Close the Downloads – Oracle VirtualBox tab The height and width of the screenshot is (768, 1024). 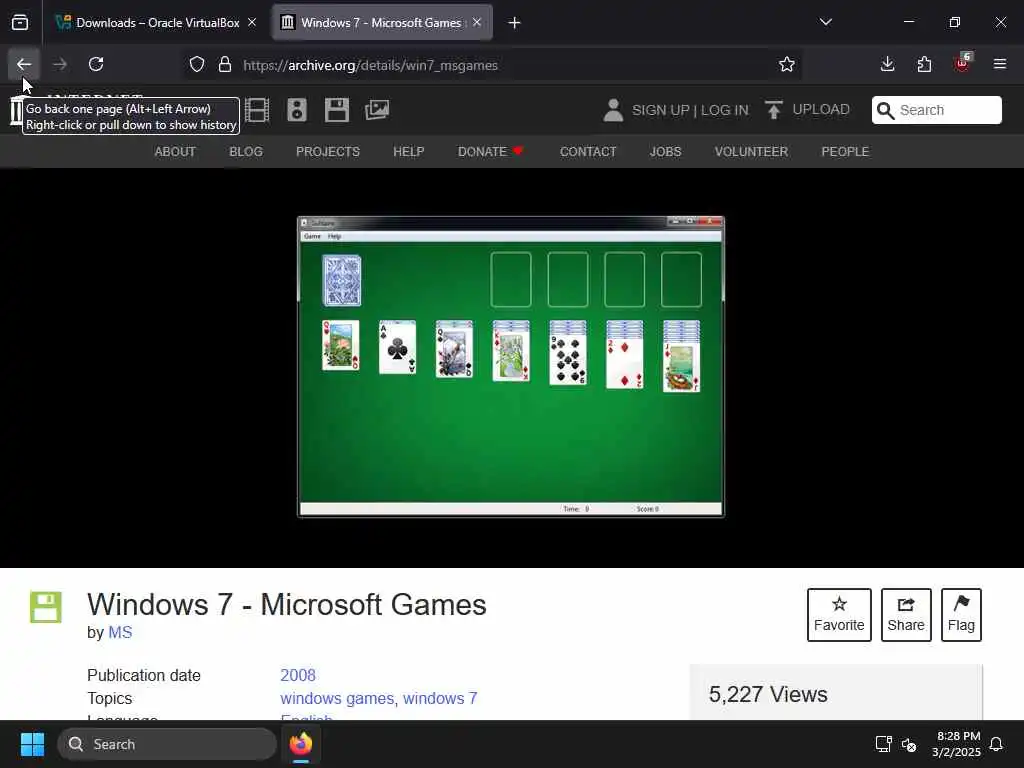coord(252,22)
